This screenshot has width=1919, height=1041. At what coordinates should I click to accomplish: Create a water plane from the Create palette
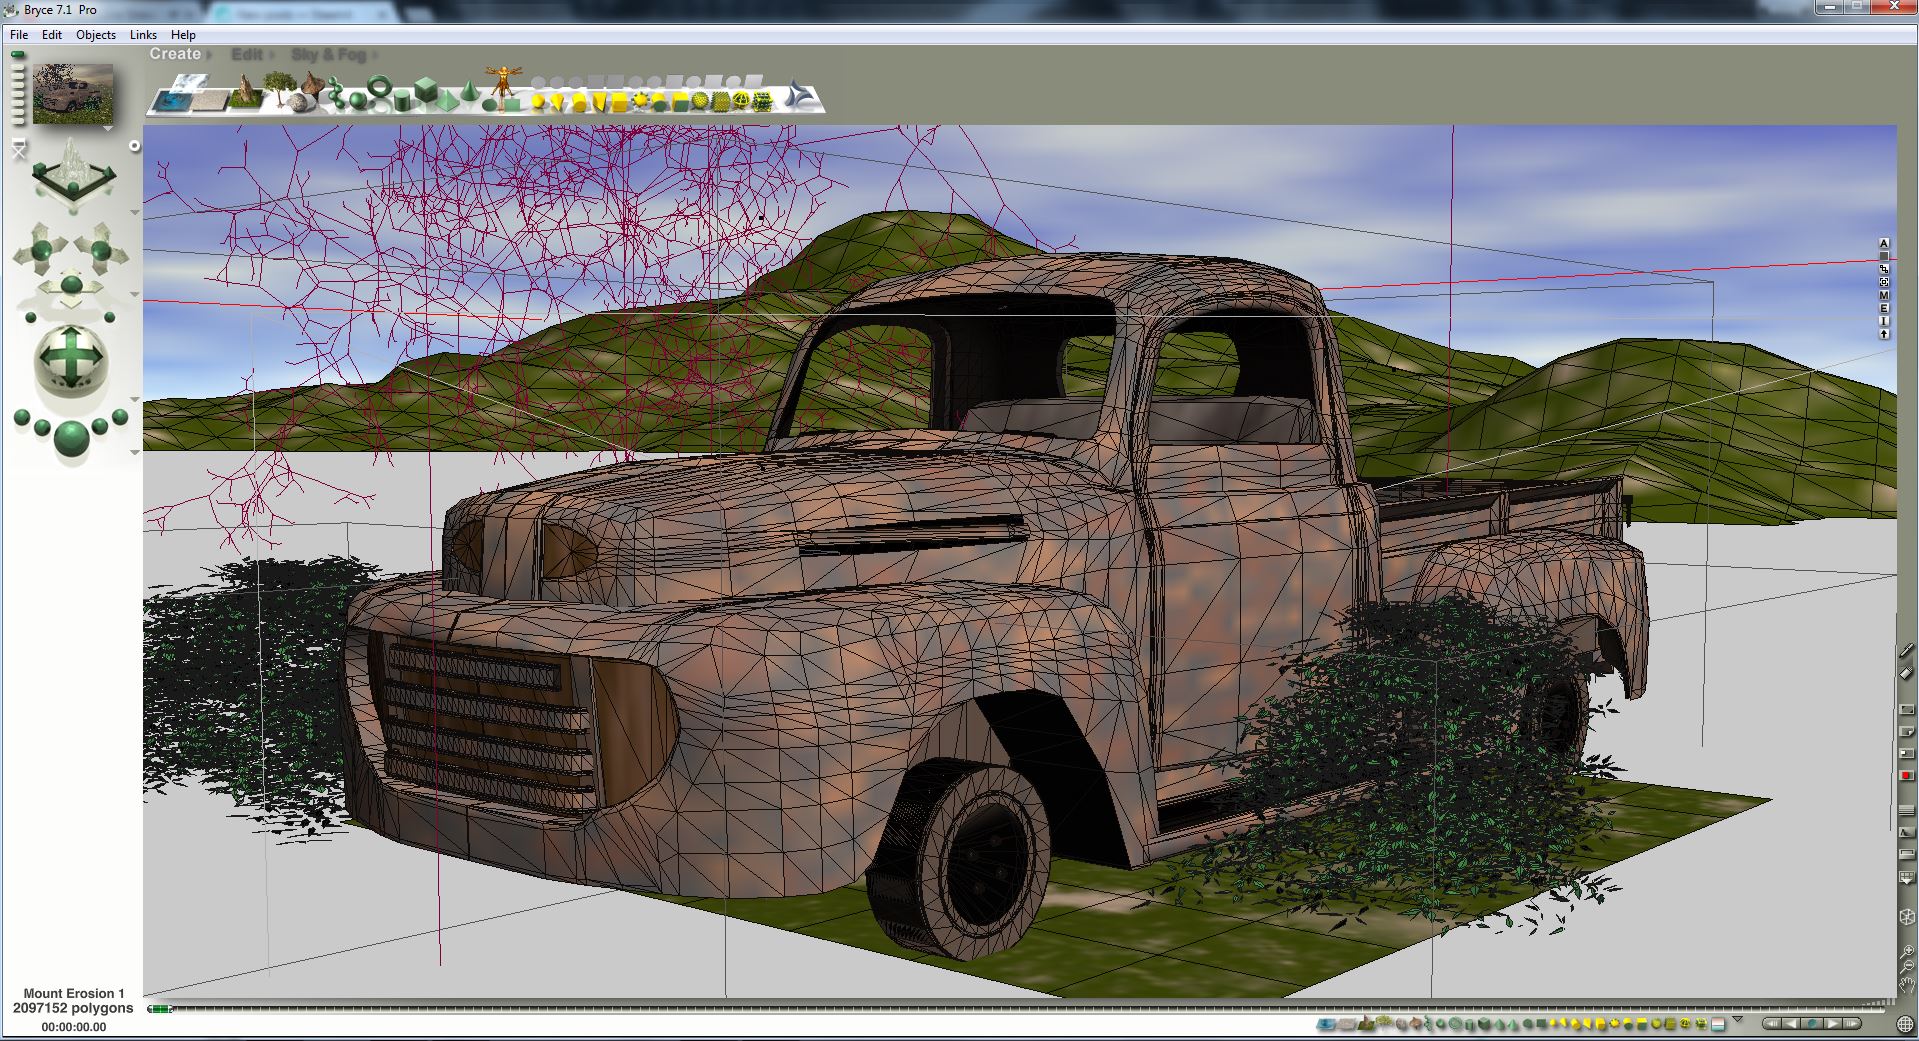[171, 101]
